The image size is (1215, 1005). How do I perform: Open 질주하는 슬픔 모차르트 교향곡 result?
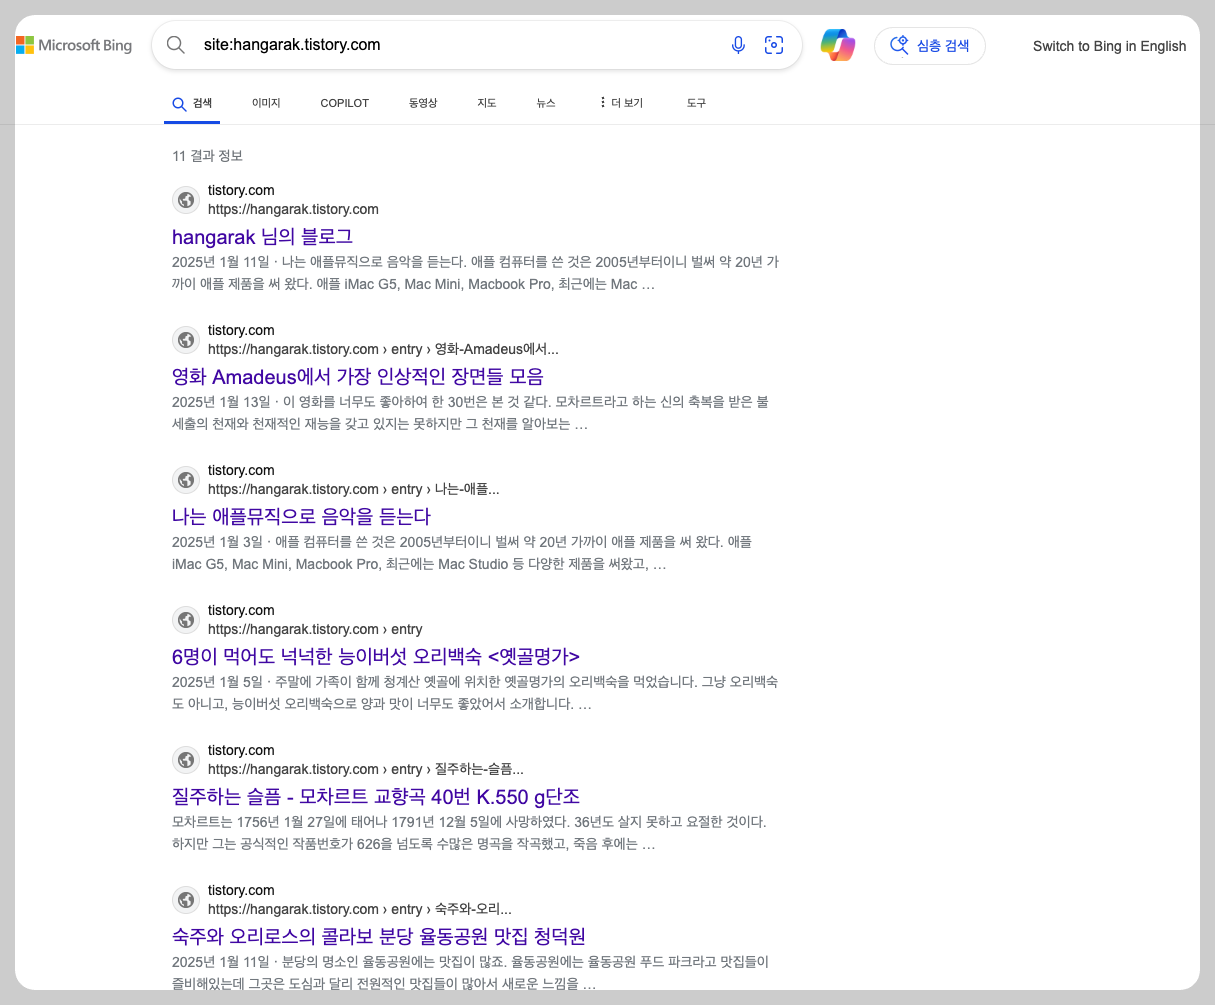click(376, 797)
